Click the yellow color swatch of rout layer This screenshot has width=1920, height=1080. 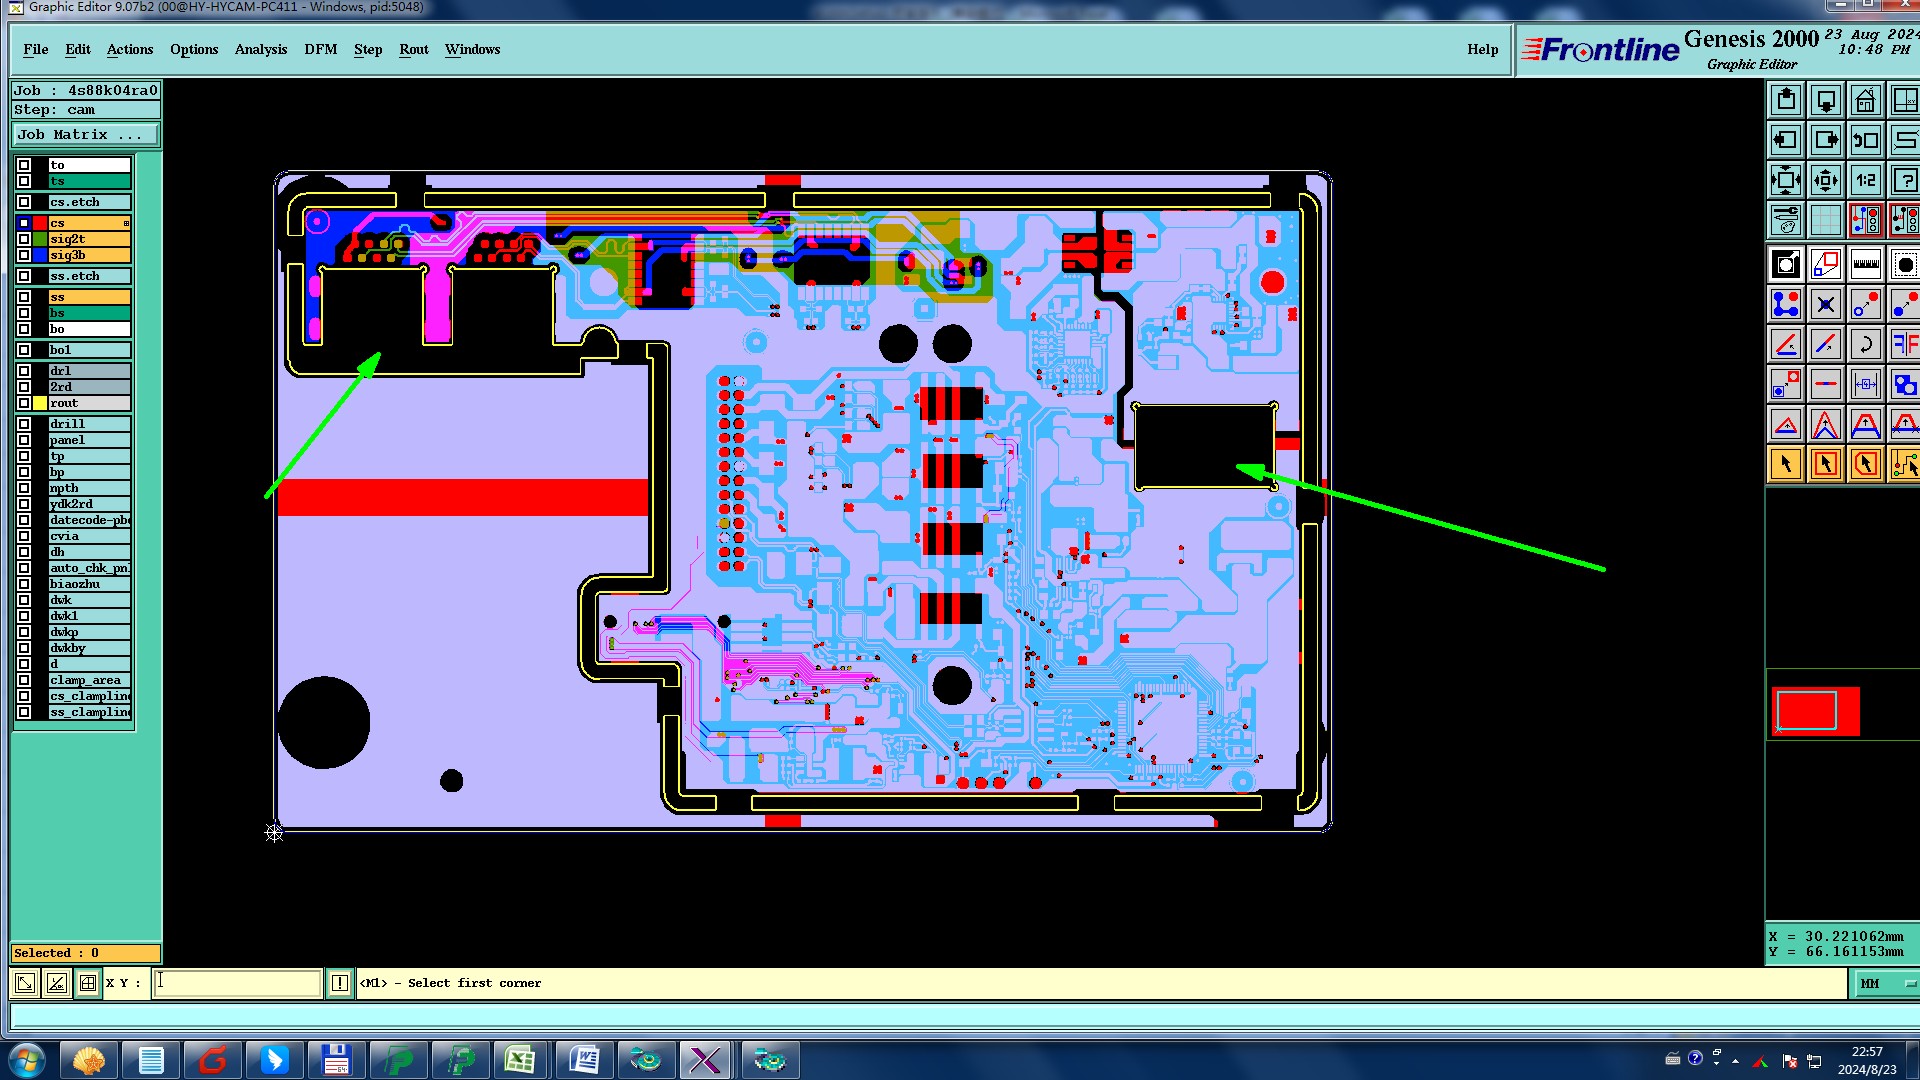(40, 403)
